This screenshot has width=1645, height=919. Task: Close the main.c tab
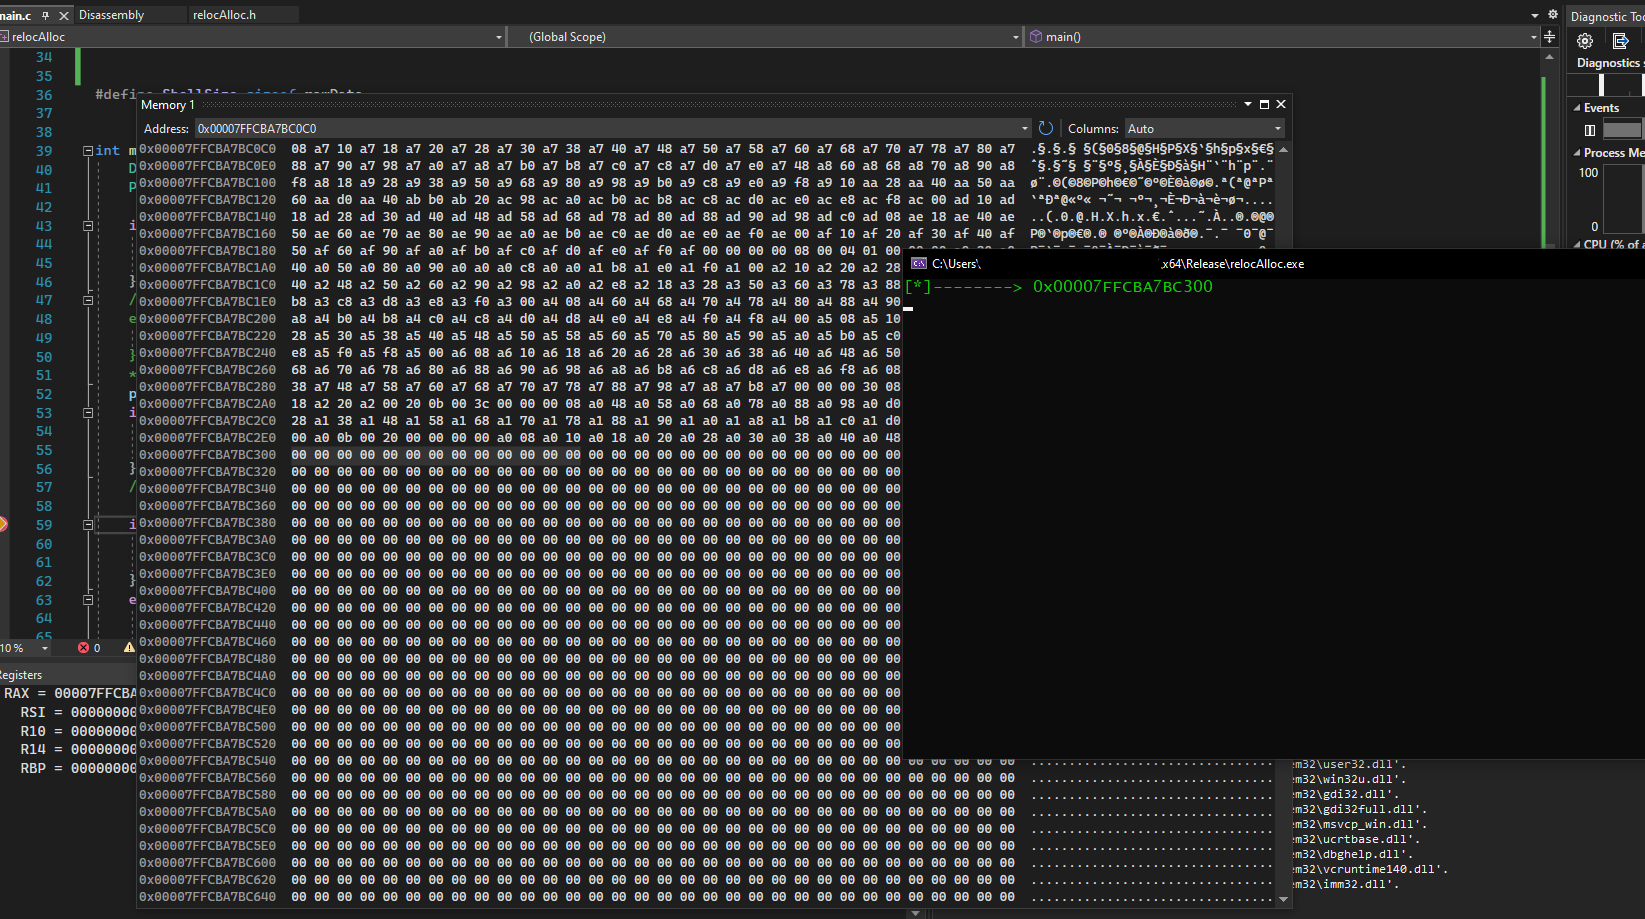pos(64,15)
